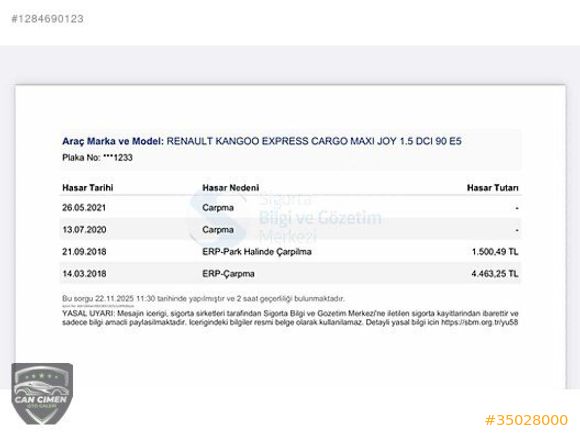Select the damage date 14.03.2018

point(84,274)
